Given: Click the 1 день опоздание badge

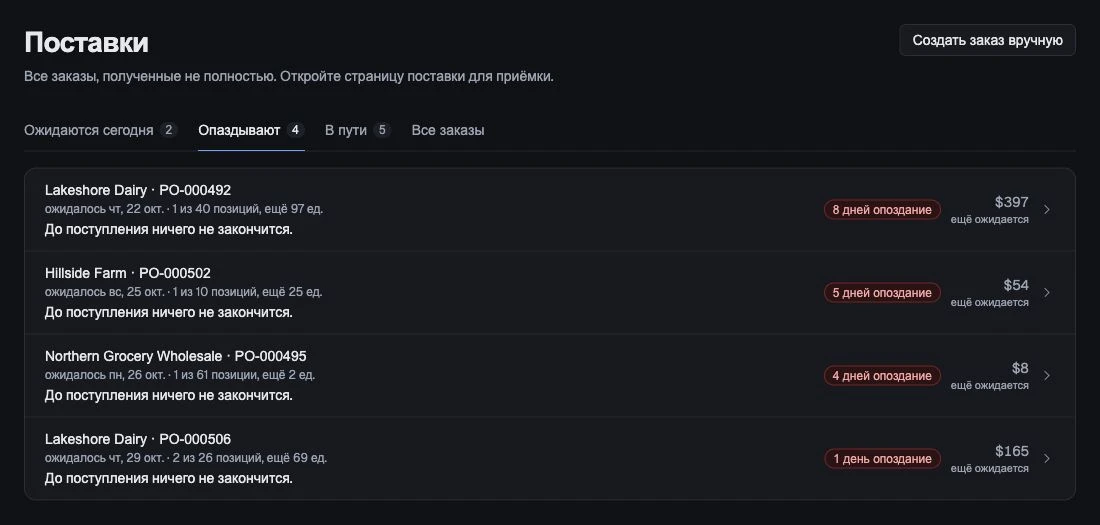Looking at the screenshot, I should coord(882,458).
